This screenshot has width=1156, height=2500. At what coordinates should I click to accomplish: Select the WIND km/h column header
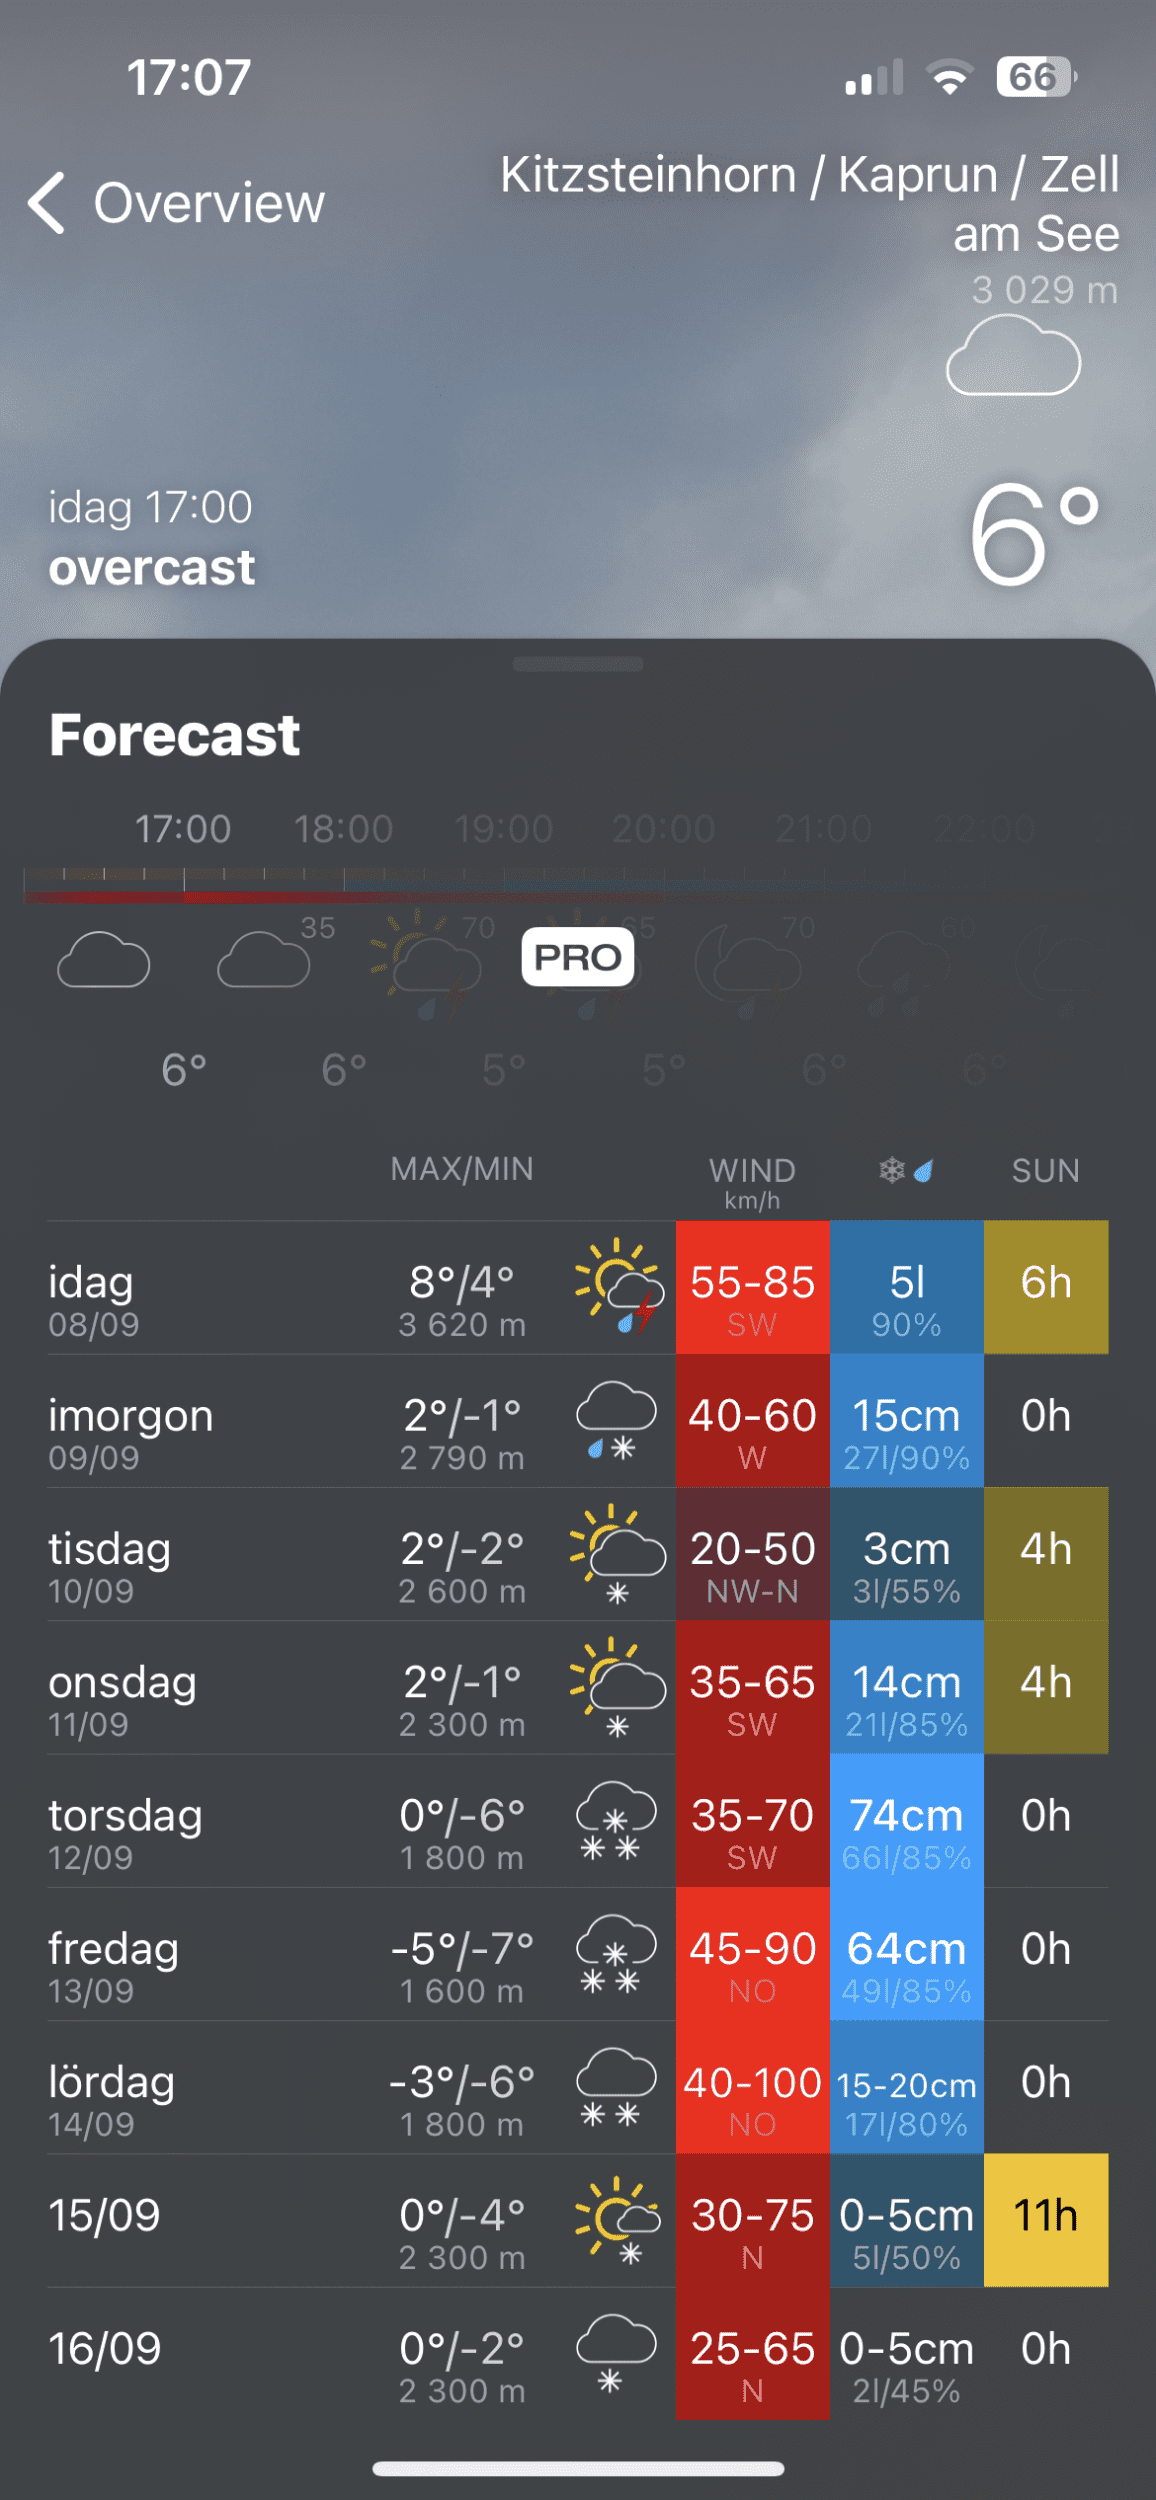tap(752, 1180)
